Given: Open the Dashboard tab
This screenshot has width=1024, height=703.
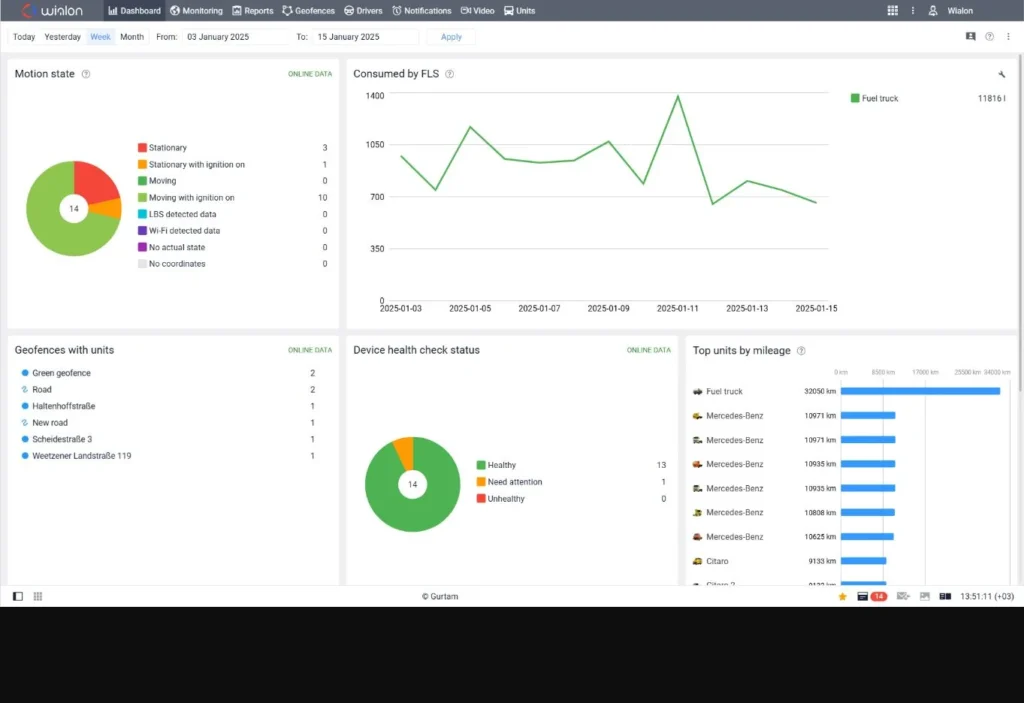Looking at the screenshot, I should pyautogui.click(x=135, y=10).
